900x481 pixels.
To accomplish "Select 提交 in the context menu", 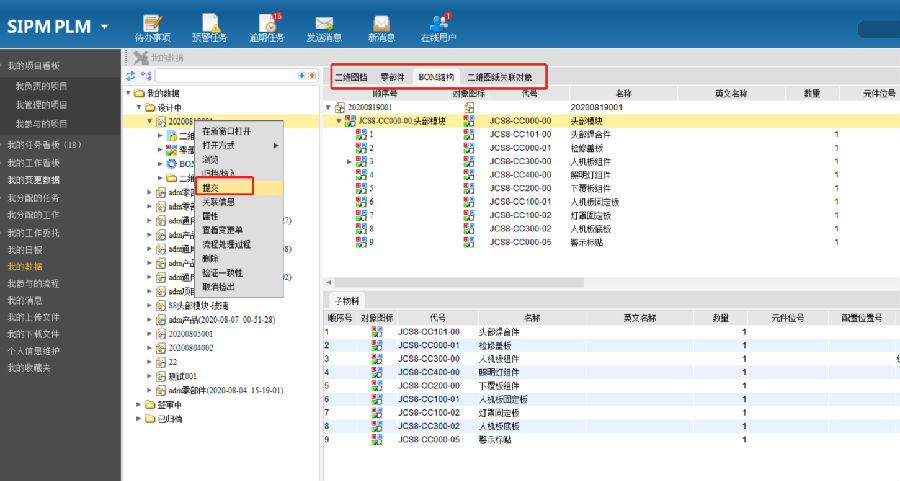I will pyautogui.click(x=212, y=187).
